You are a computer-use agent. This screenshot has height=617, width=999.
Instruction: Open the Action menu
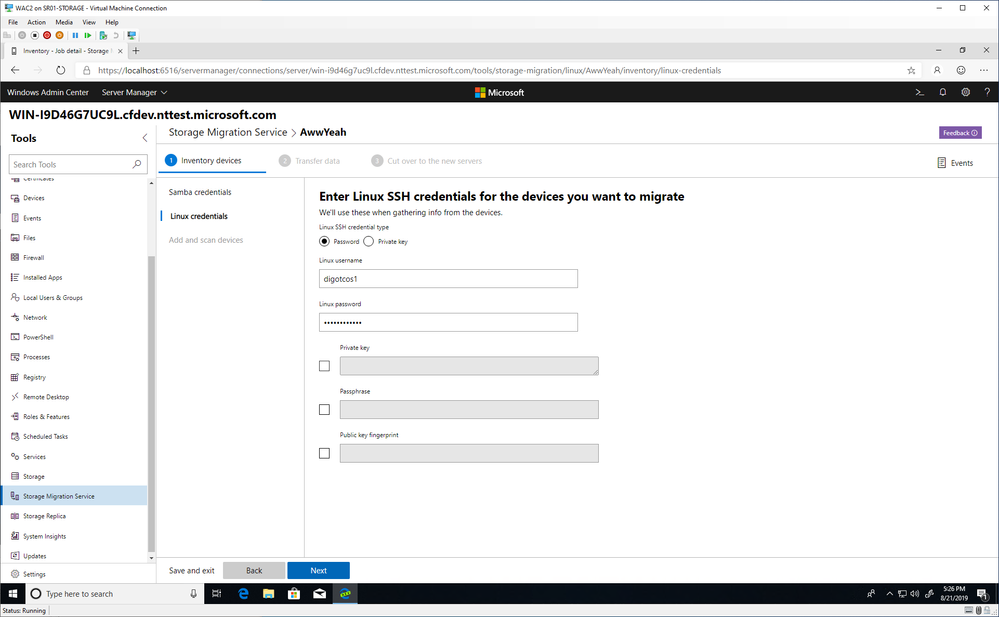pyautogui.click(x=36, y=22)
